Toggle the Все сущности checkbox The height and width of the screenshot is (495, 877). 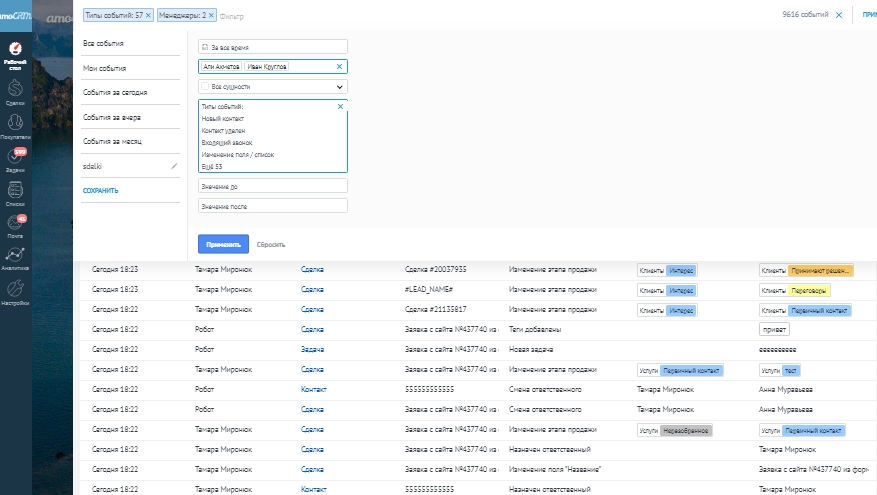pyautogui.click(x=204, y=87)
